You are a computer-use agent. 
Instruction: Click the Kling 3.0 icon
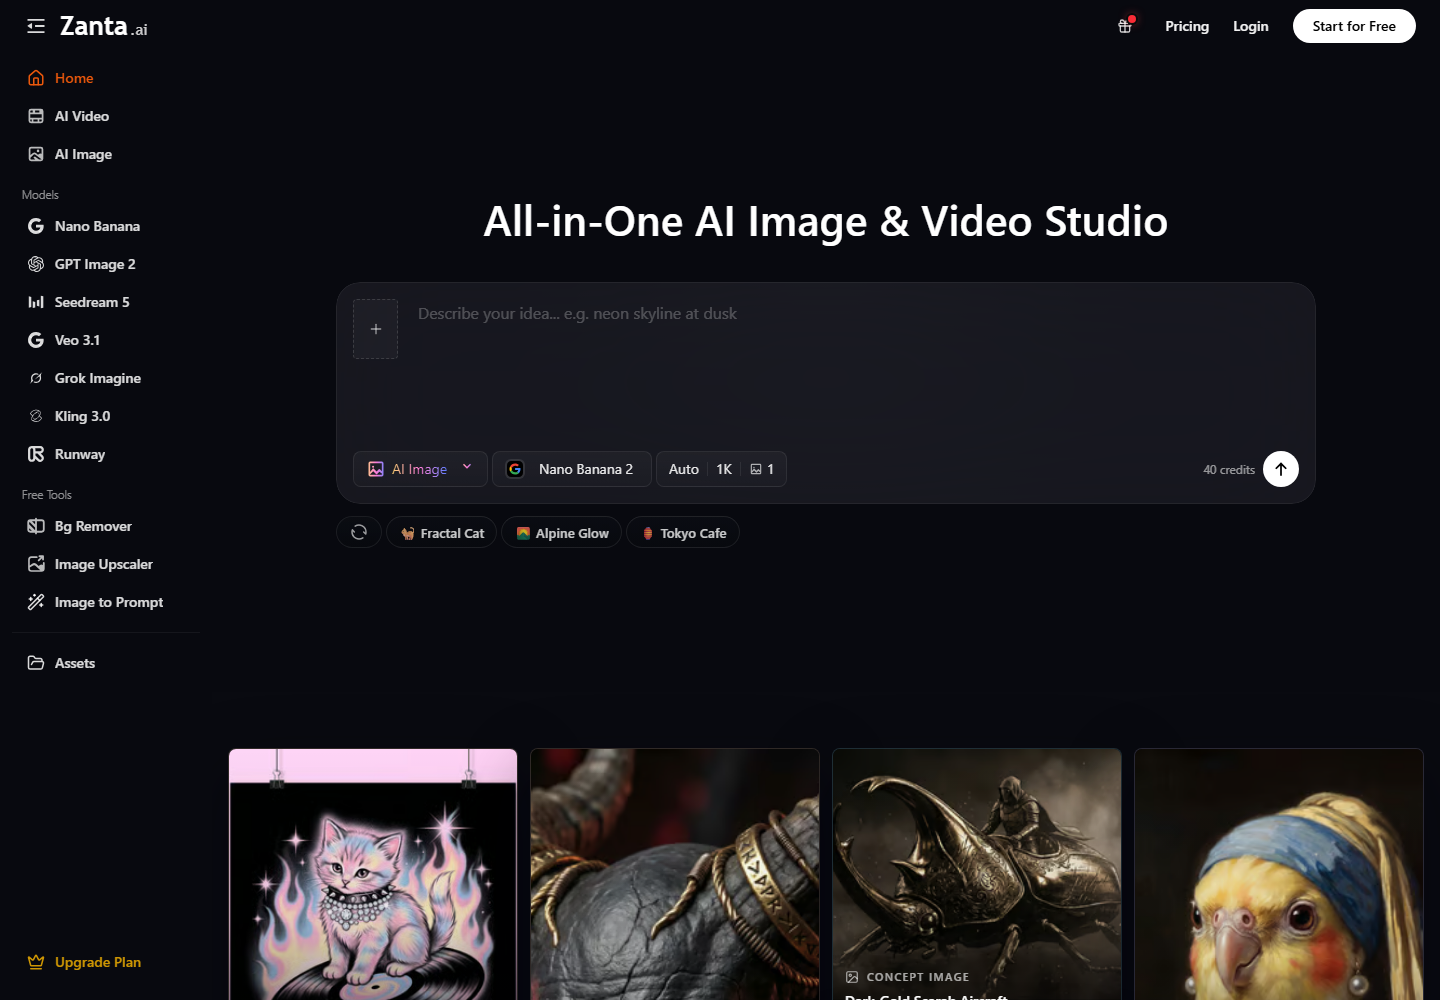click(36, 416)
